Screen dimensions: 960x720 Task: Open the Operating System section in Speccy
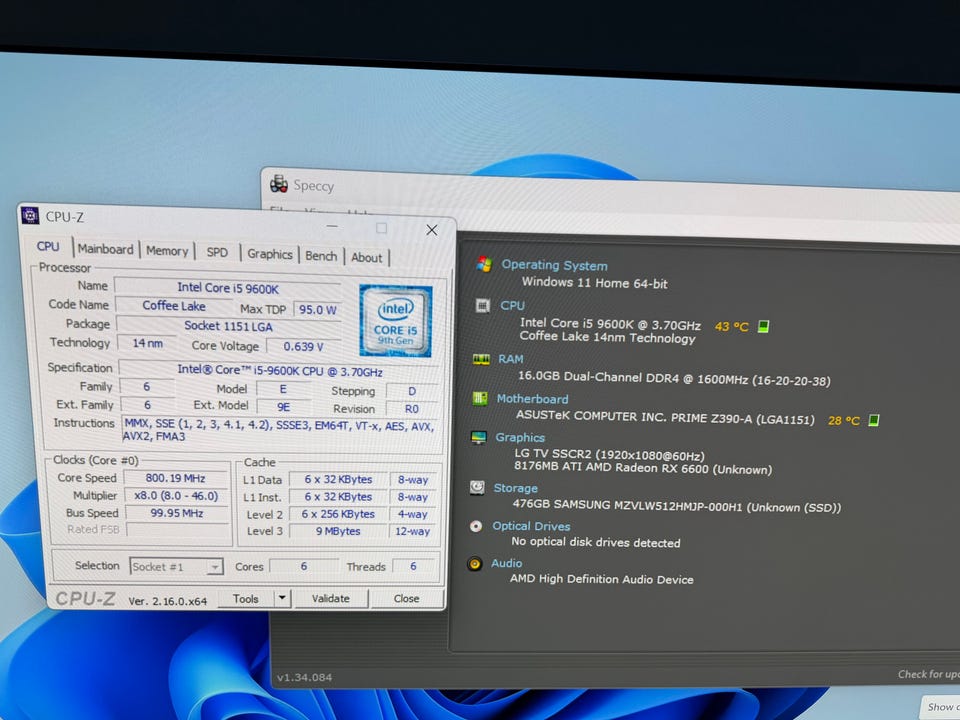coord(554,265)
